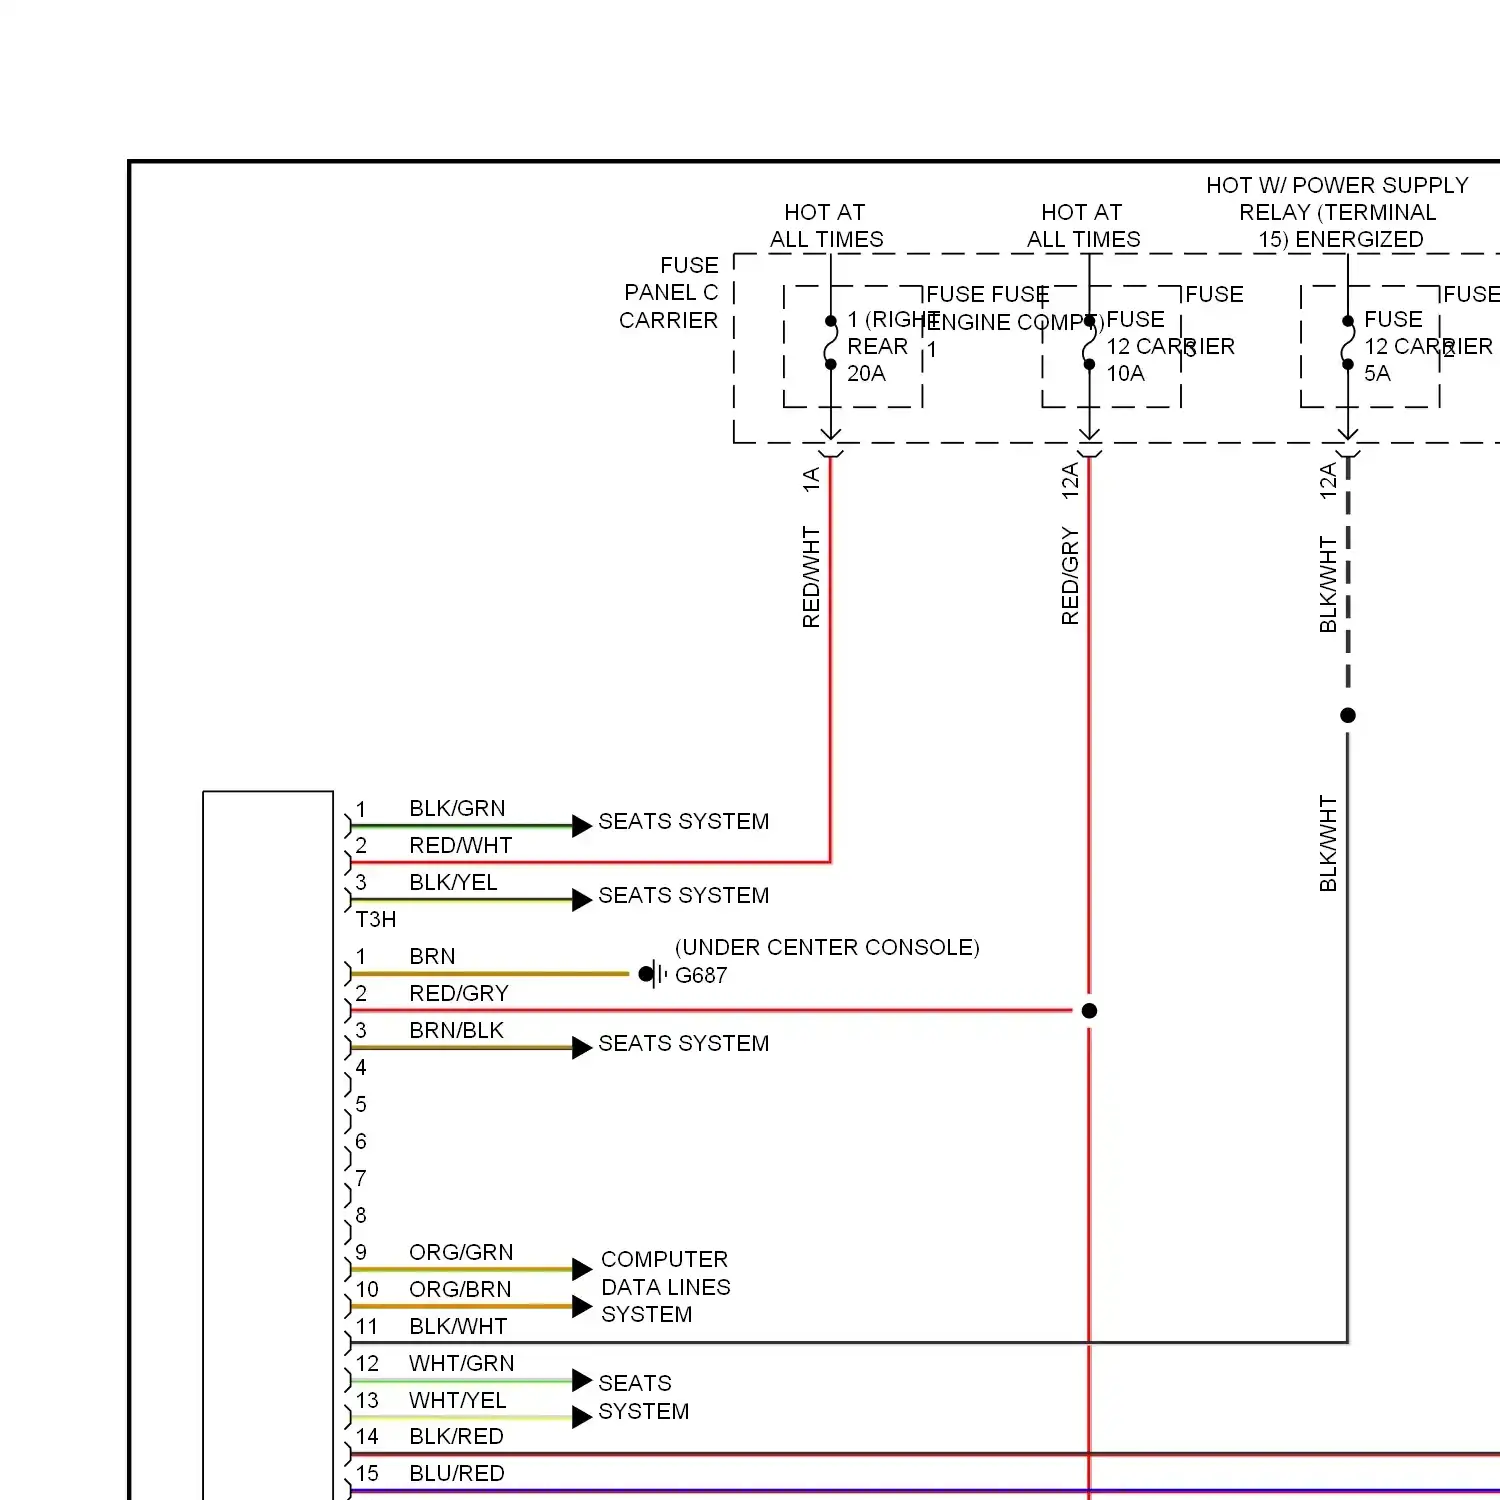This screenshot has width=1500, height=1500.
Task: Click the arrowhead on the BLK/GRN wire
Action: pos(582,826)
